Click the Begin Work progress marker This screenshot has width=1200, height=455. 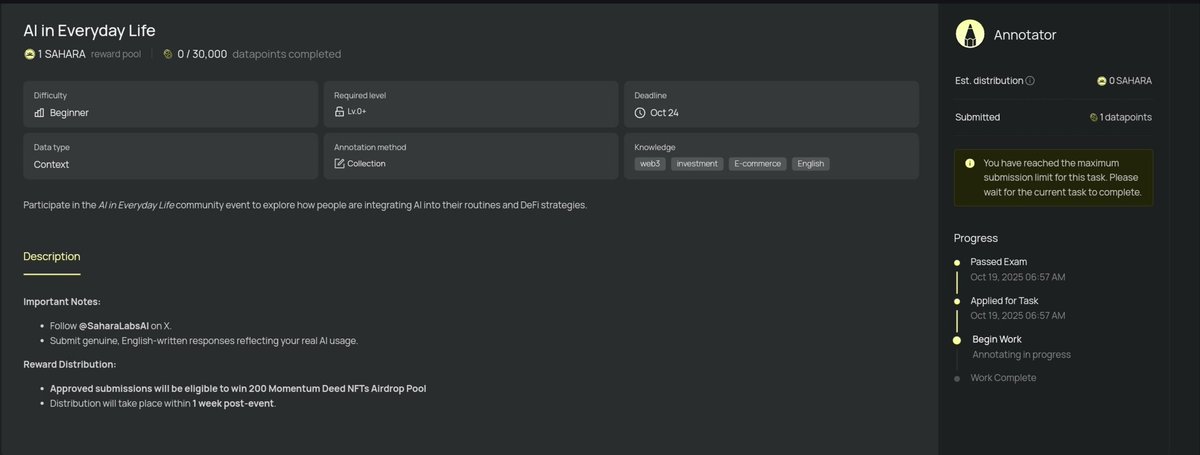coord(957,340)
